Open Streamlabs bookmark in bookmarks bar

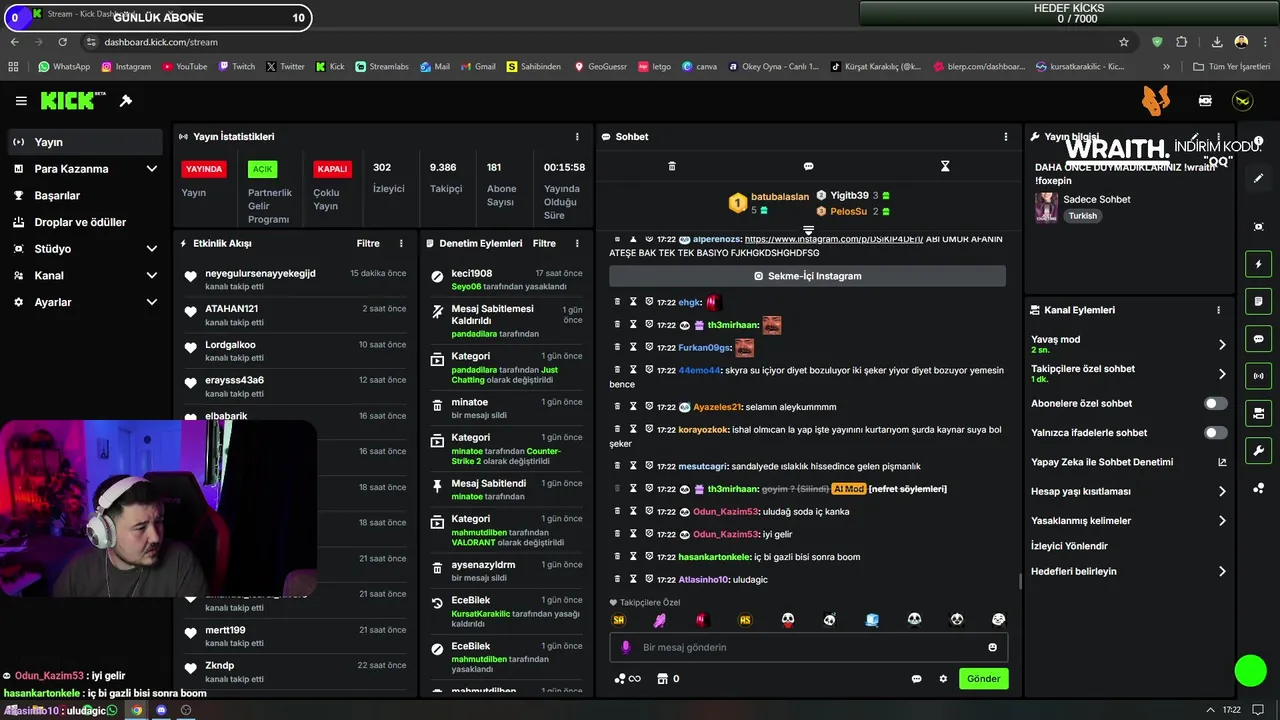coord(381,67)
